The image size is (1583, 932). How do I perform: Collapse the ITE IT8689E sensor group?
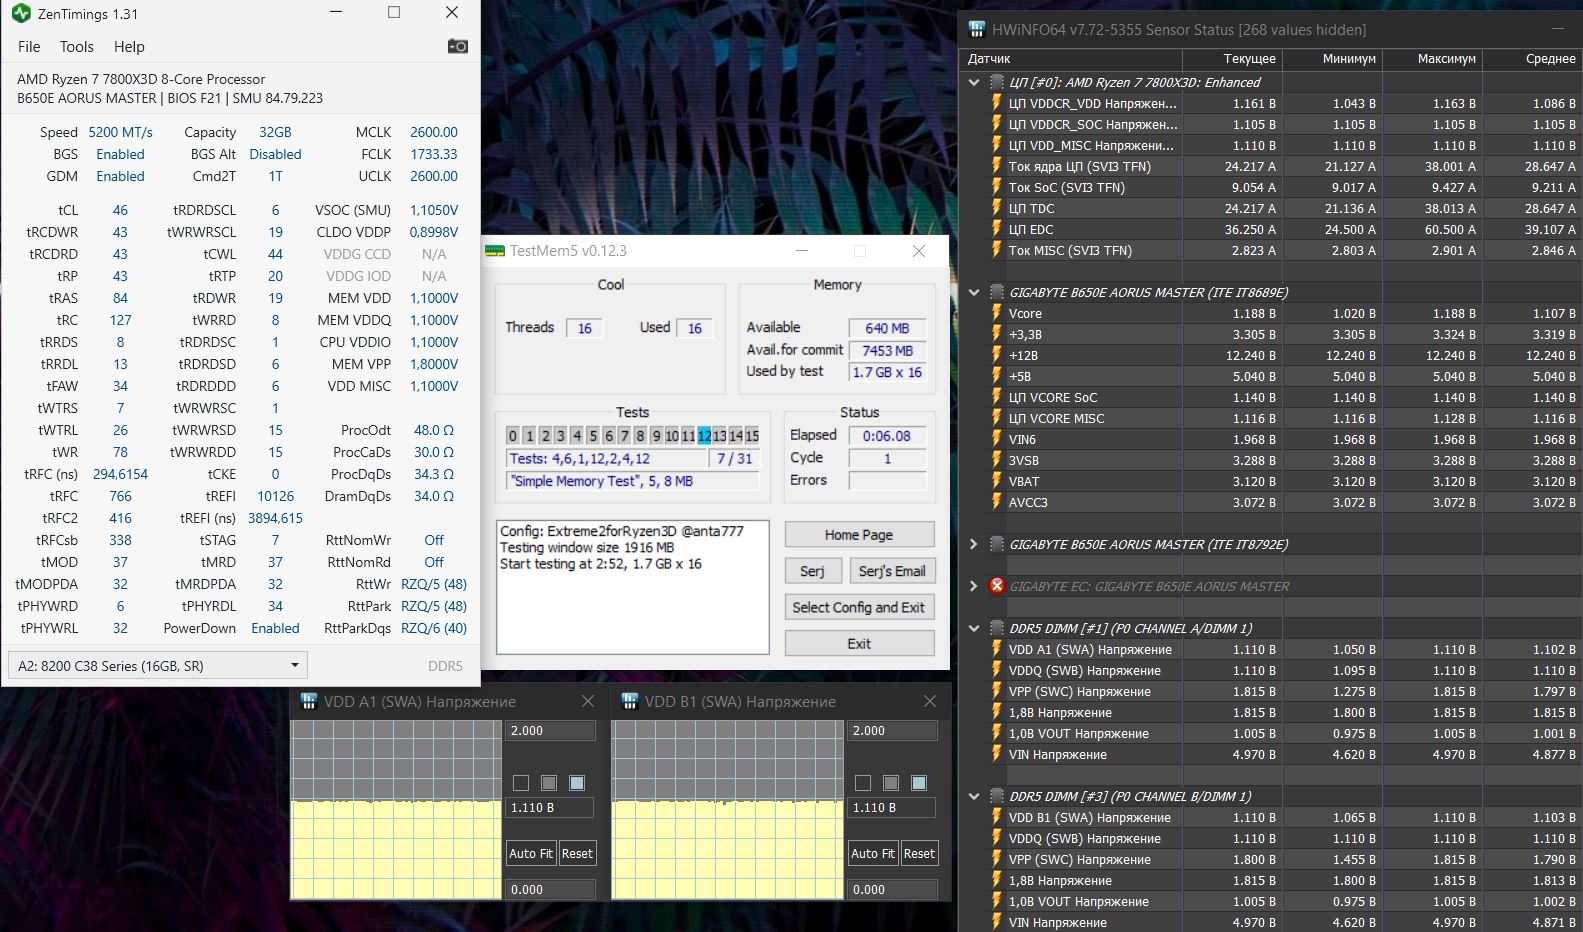click(974, 292)
